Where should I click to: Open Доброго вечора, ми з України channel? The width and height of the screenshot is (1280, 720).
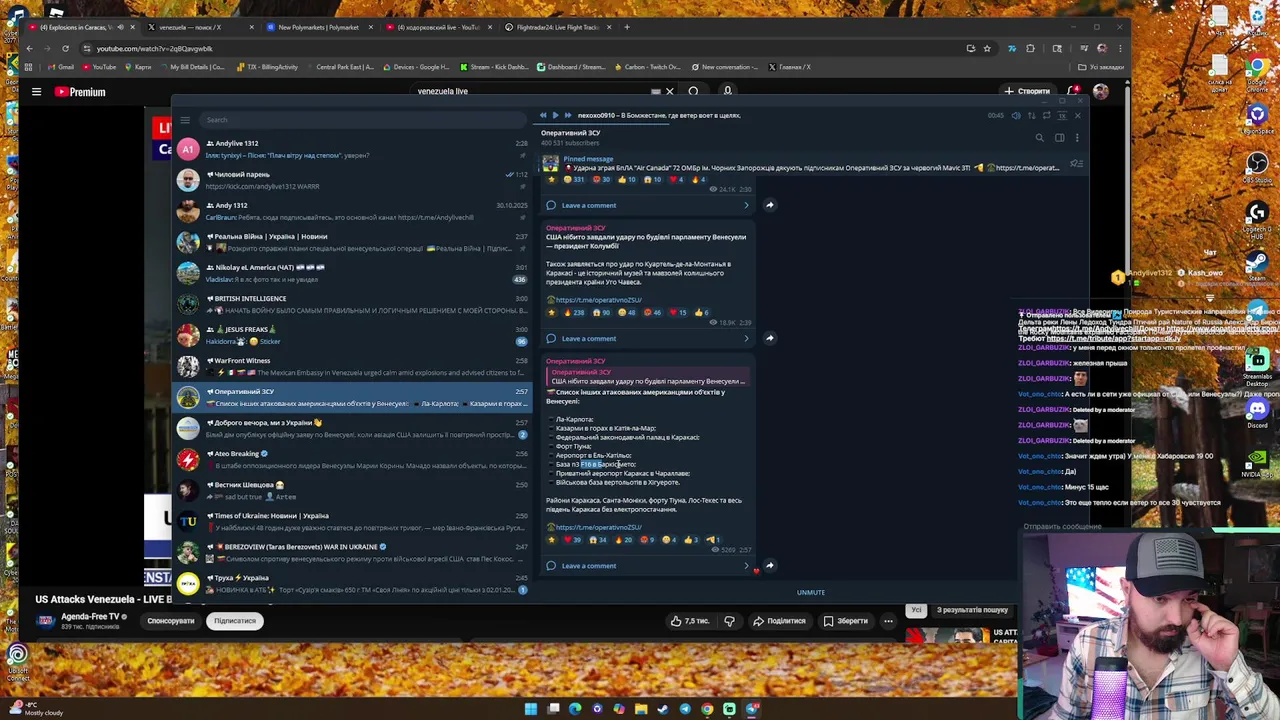pyautogui.click(x=350, y=428)
